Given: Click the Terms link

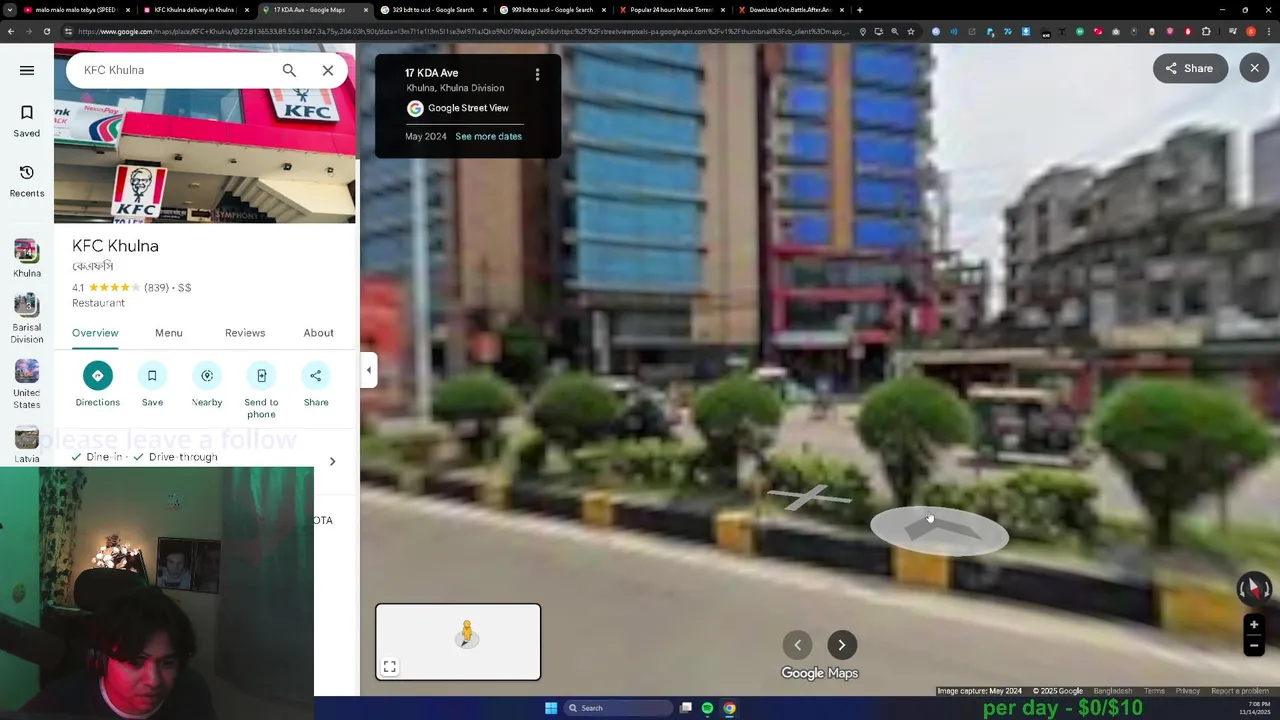Looking at the screenshot, I should coord(1154,691).
